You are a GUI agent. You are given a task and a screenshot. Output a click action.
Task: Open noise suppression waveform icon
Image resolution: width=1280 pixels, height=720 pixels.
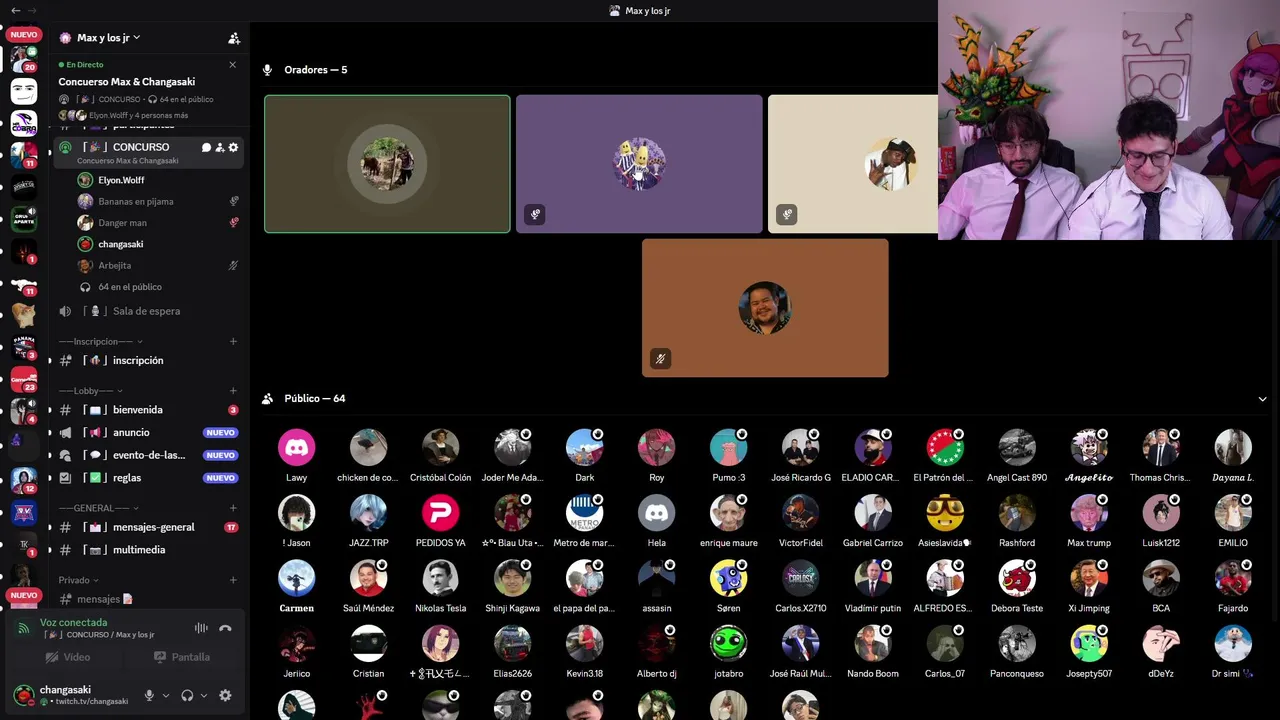coord(201,628)
